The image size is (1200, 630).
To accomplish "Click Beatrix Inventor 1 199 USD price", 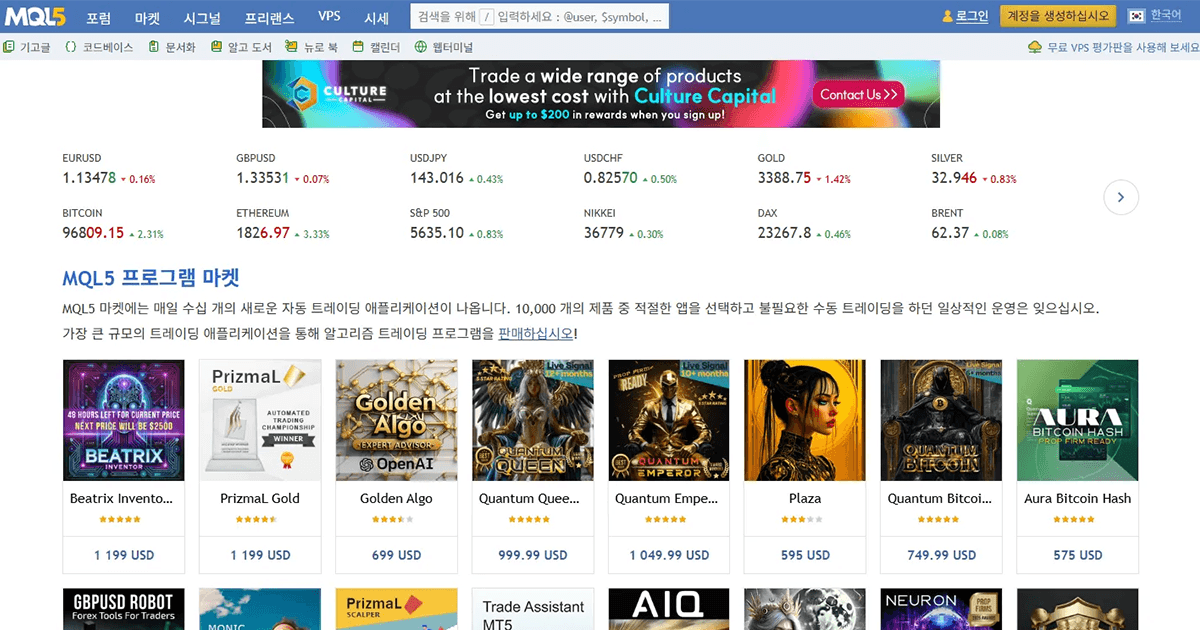I will (x=124, y=555).
